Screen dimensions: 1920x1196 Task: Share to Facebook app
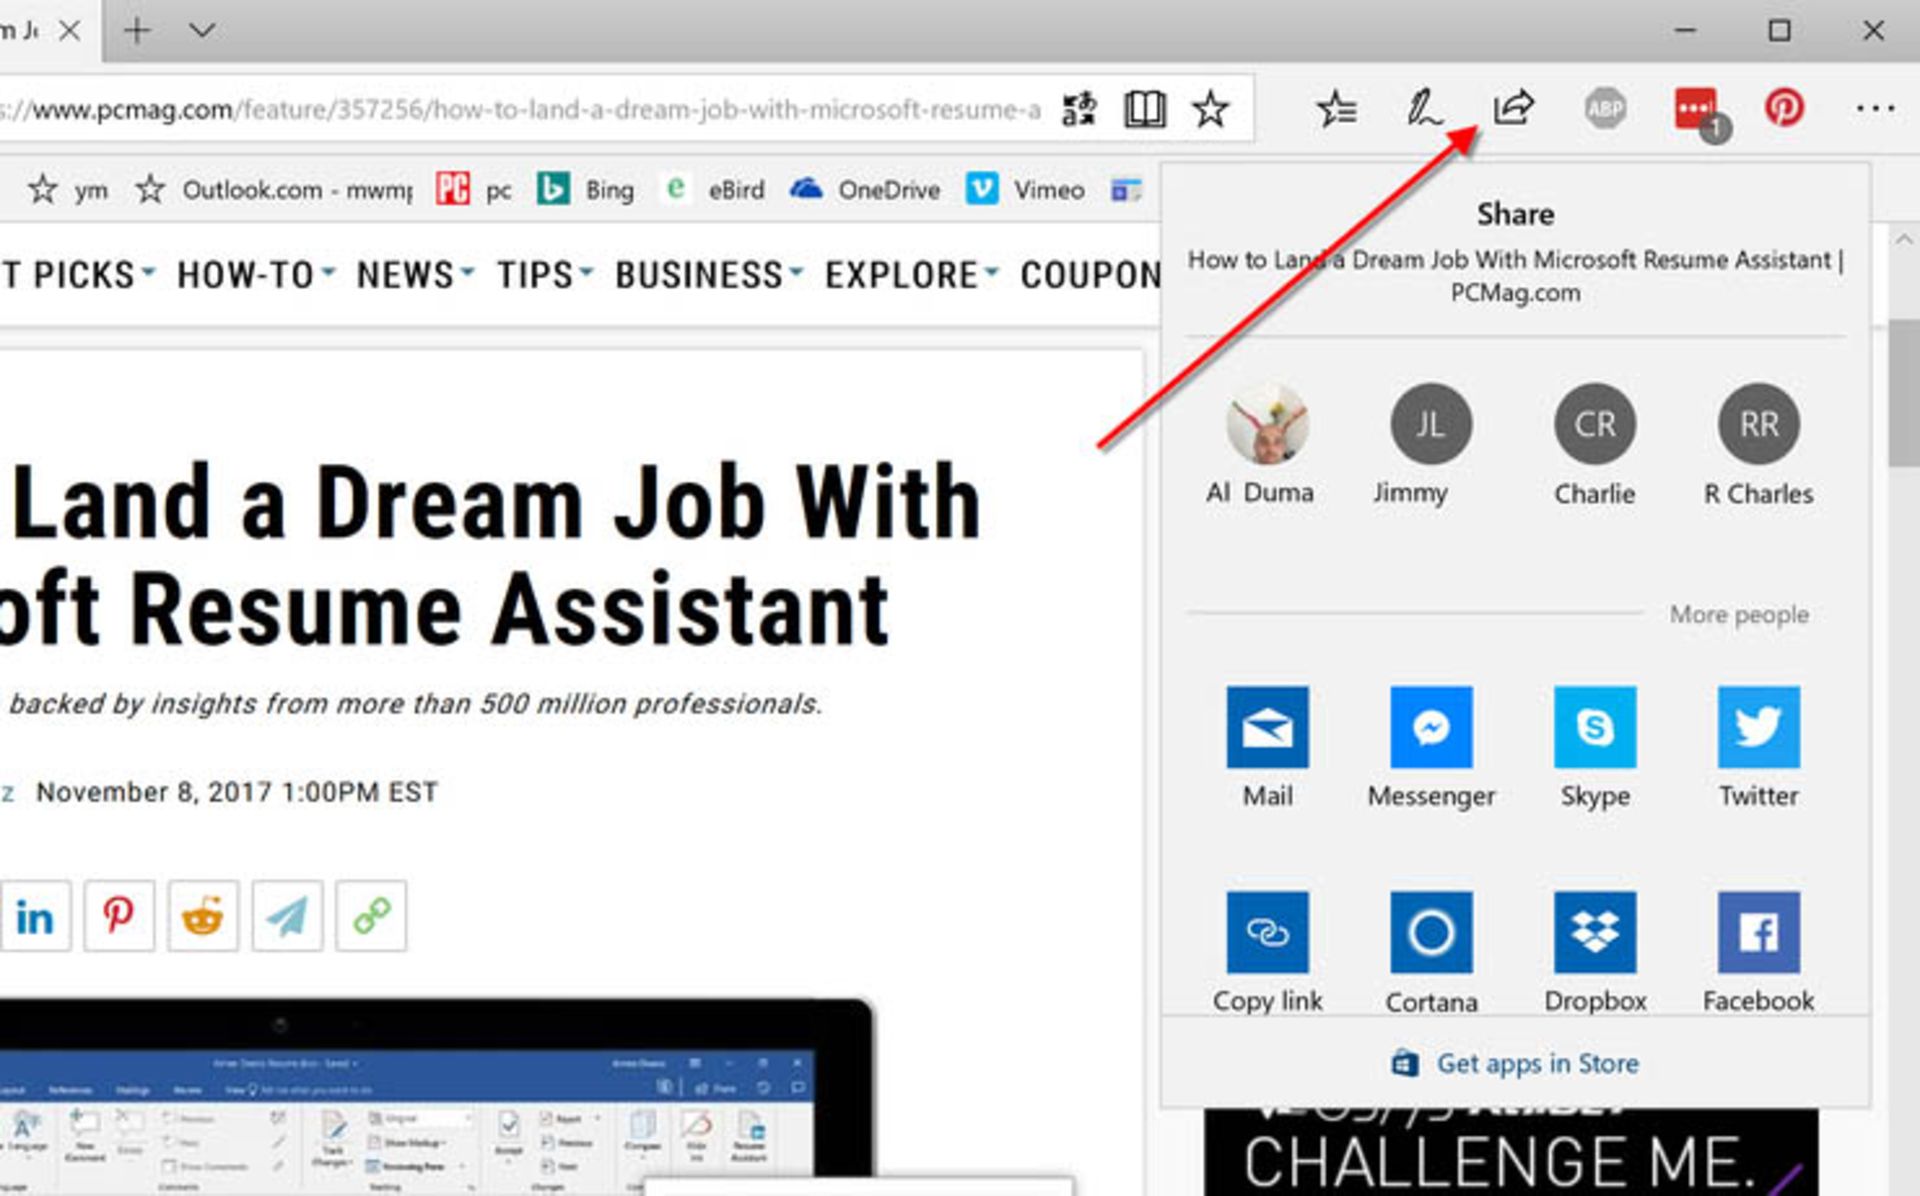(x=1758, y=952)
